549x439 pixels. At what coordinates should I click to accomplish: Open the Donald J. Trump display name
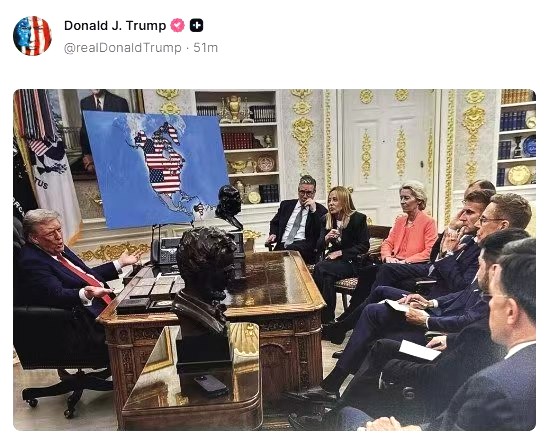(x=115, y=26)
